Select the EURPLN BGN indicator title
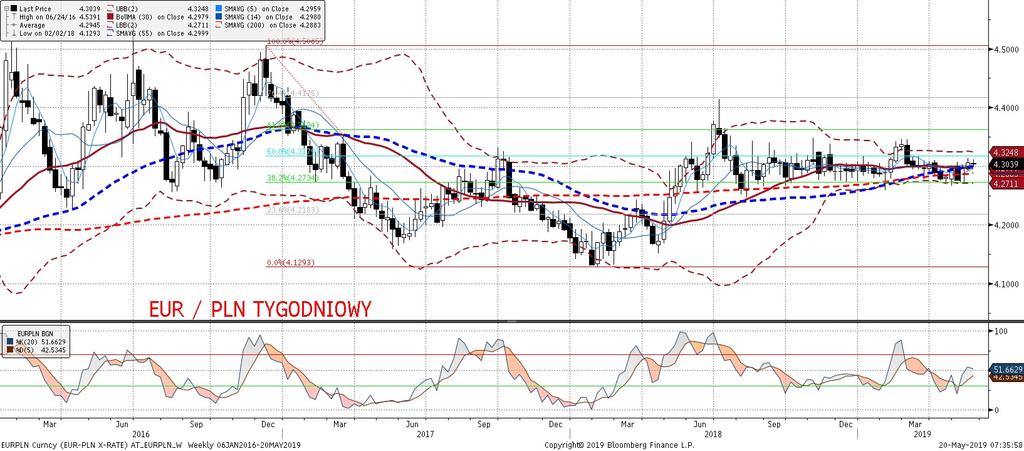 tap(35, 334)
